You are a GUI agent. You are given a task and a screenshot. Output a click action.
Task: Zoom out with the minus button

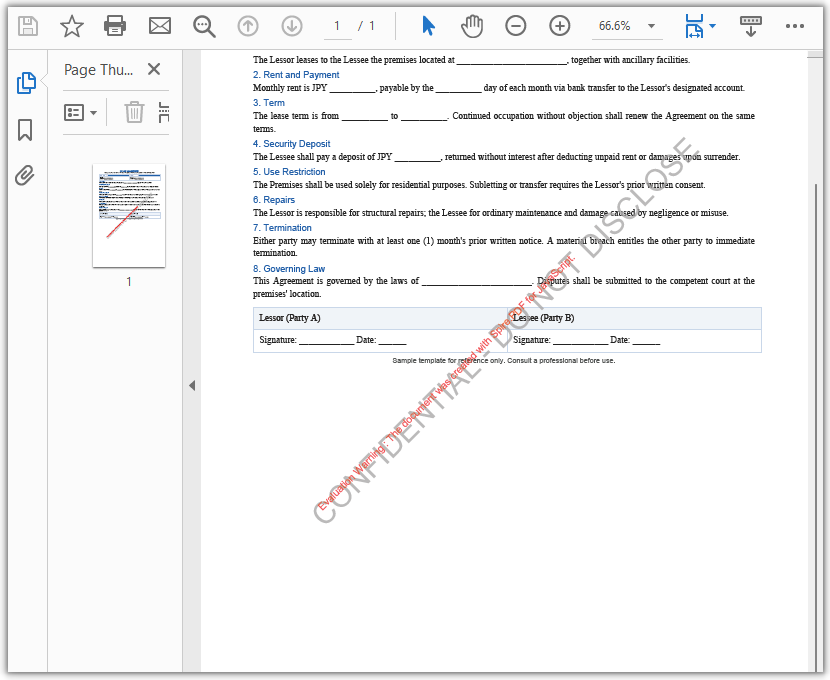(516, 26)
